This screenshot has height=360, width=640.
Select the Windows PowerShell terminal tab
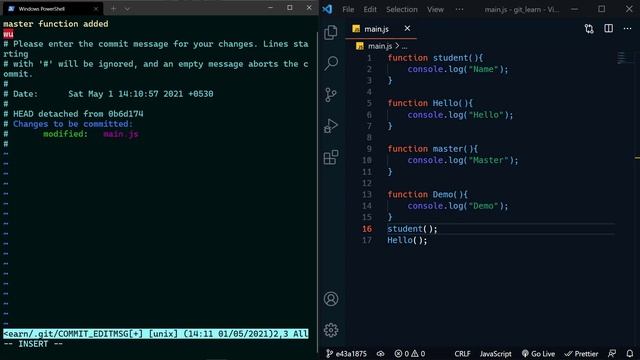(x=53, y=9)
